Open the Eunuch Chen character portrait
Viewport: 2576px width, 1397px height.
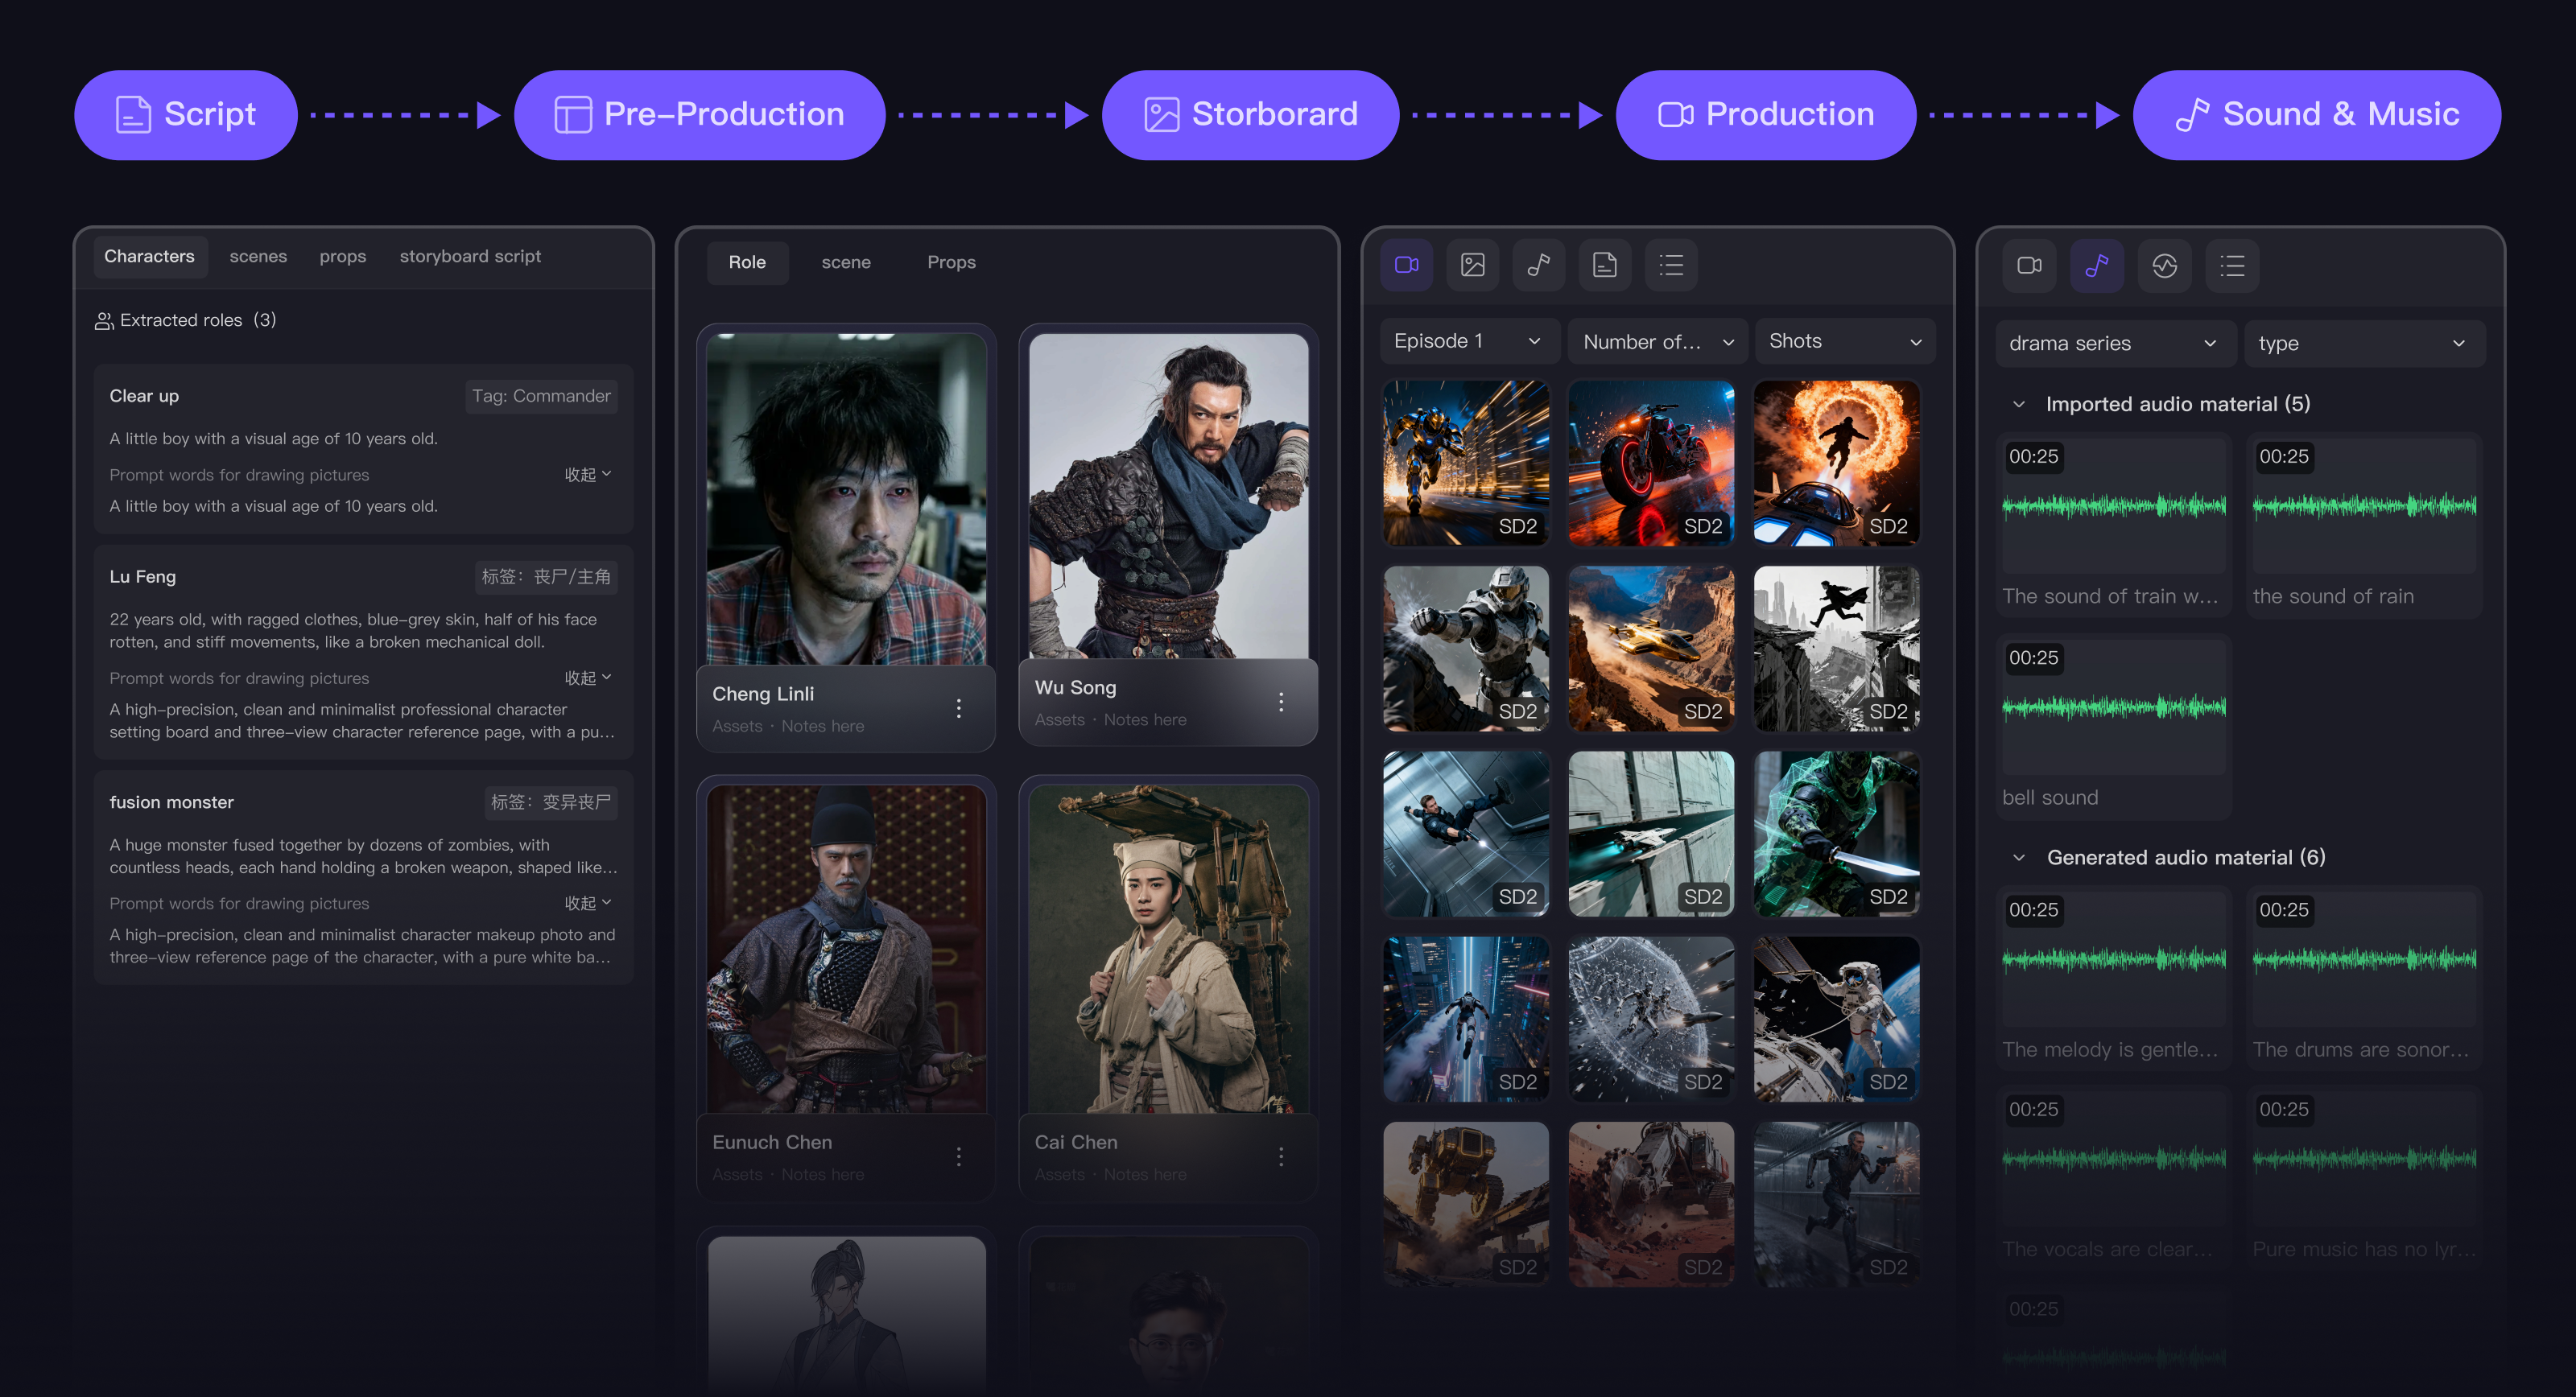[846, 949]
